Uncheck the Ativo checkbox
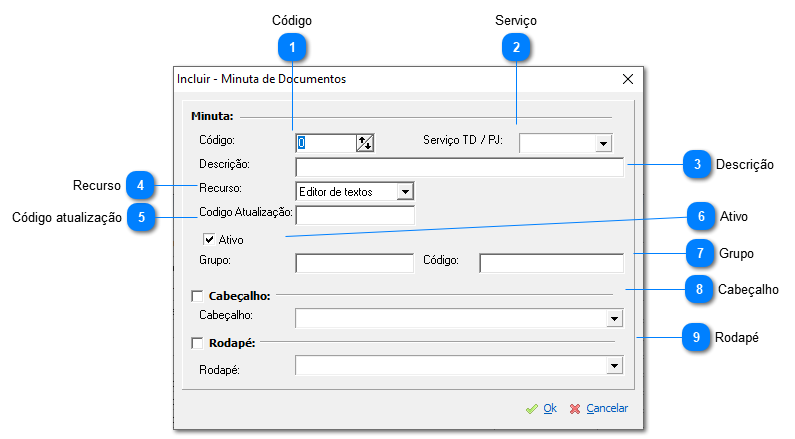The width and height of the screenshot is (795, 439). click(209, 240)
